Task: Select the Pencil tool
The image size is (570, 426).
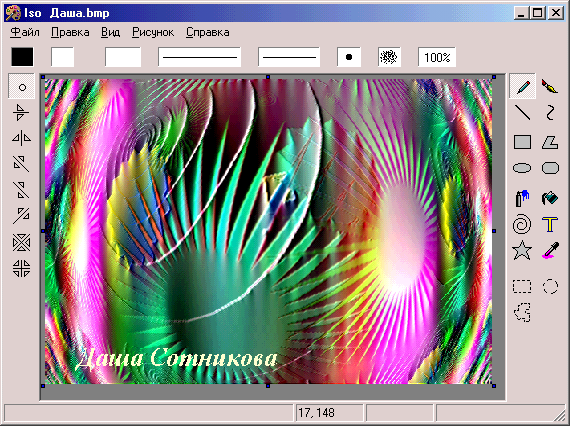Action: pyautogui.click(x=522, y=87)
